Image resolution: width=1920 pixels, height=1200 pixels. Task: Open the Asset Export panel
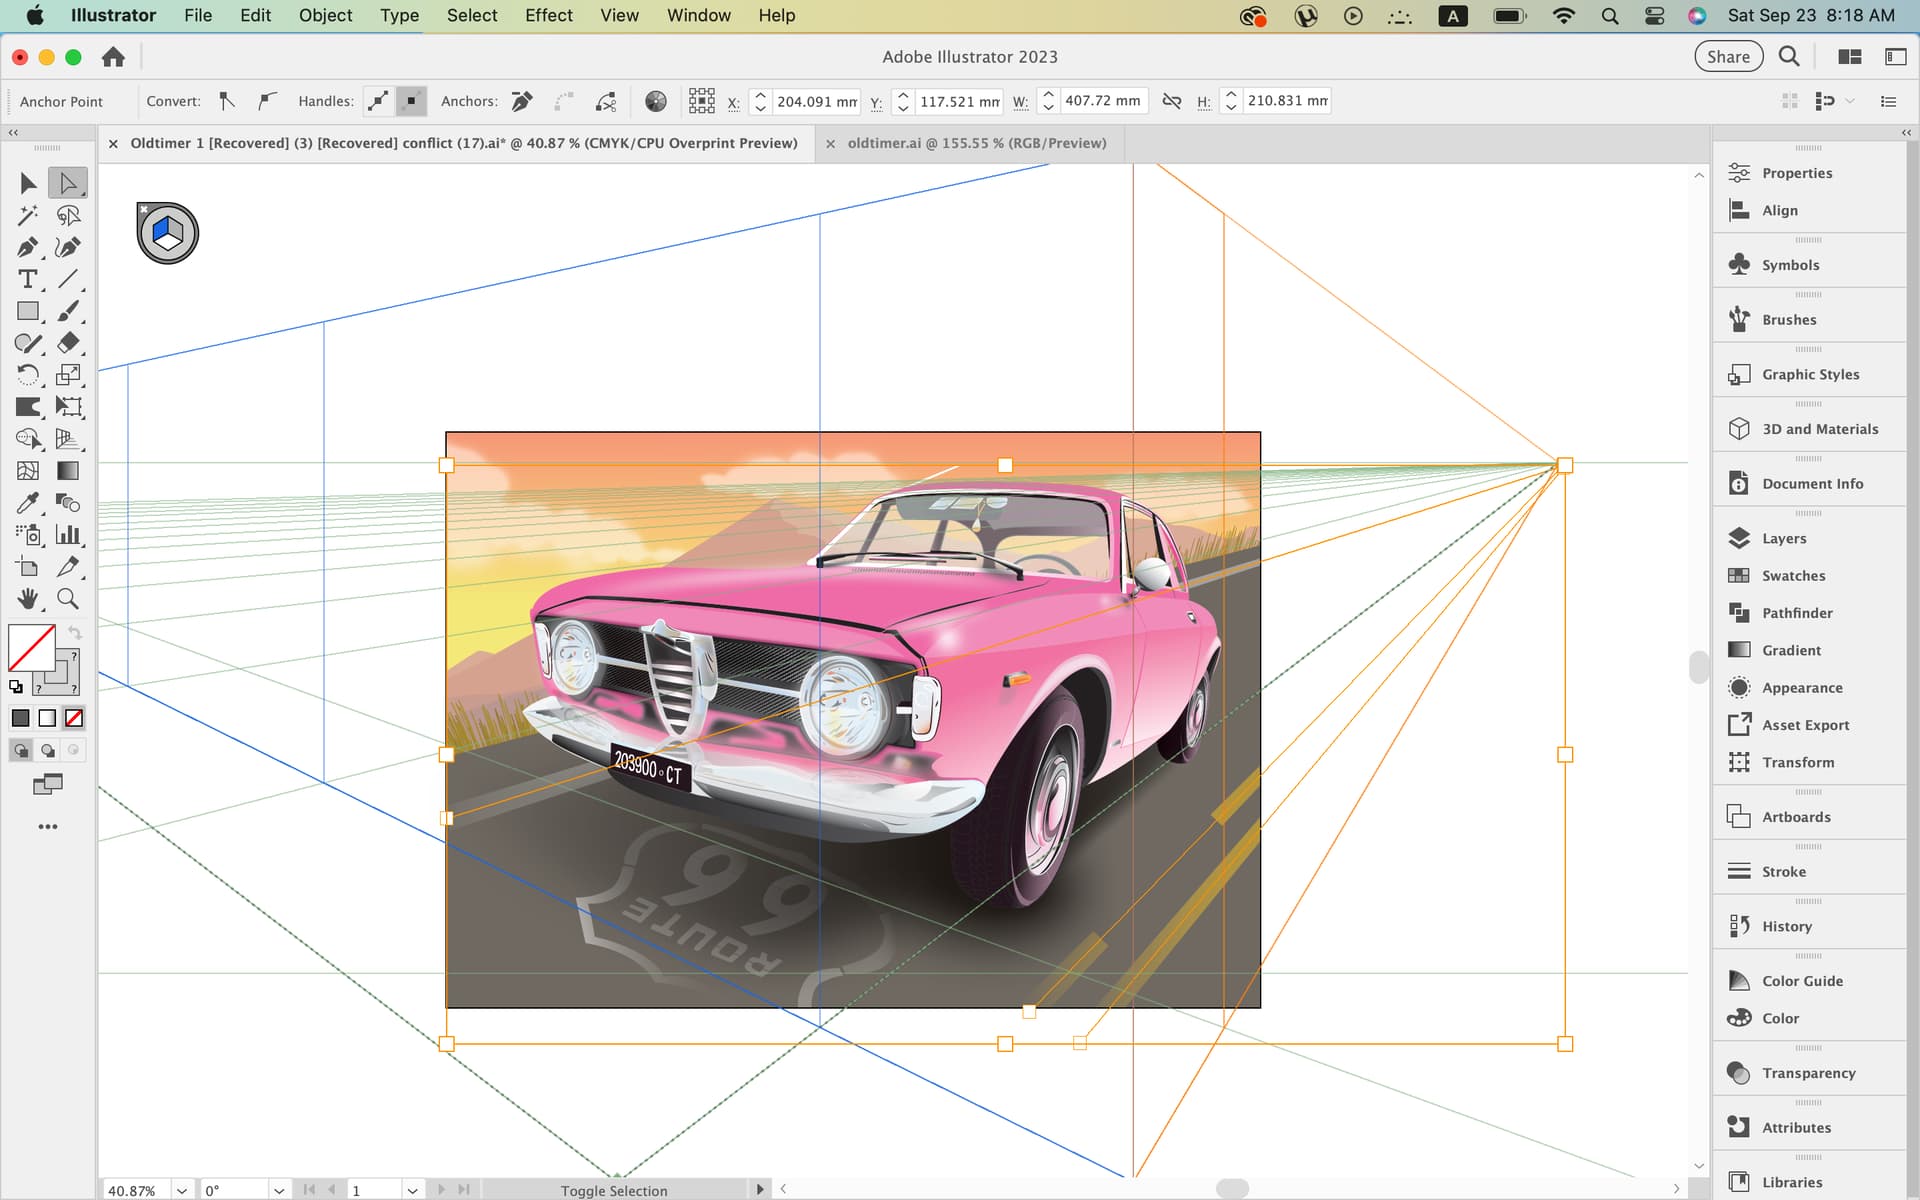(1805, 725)
